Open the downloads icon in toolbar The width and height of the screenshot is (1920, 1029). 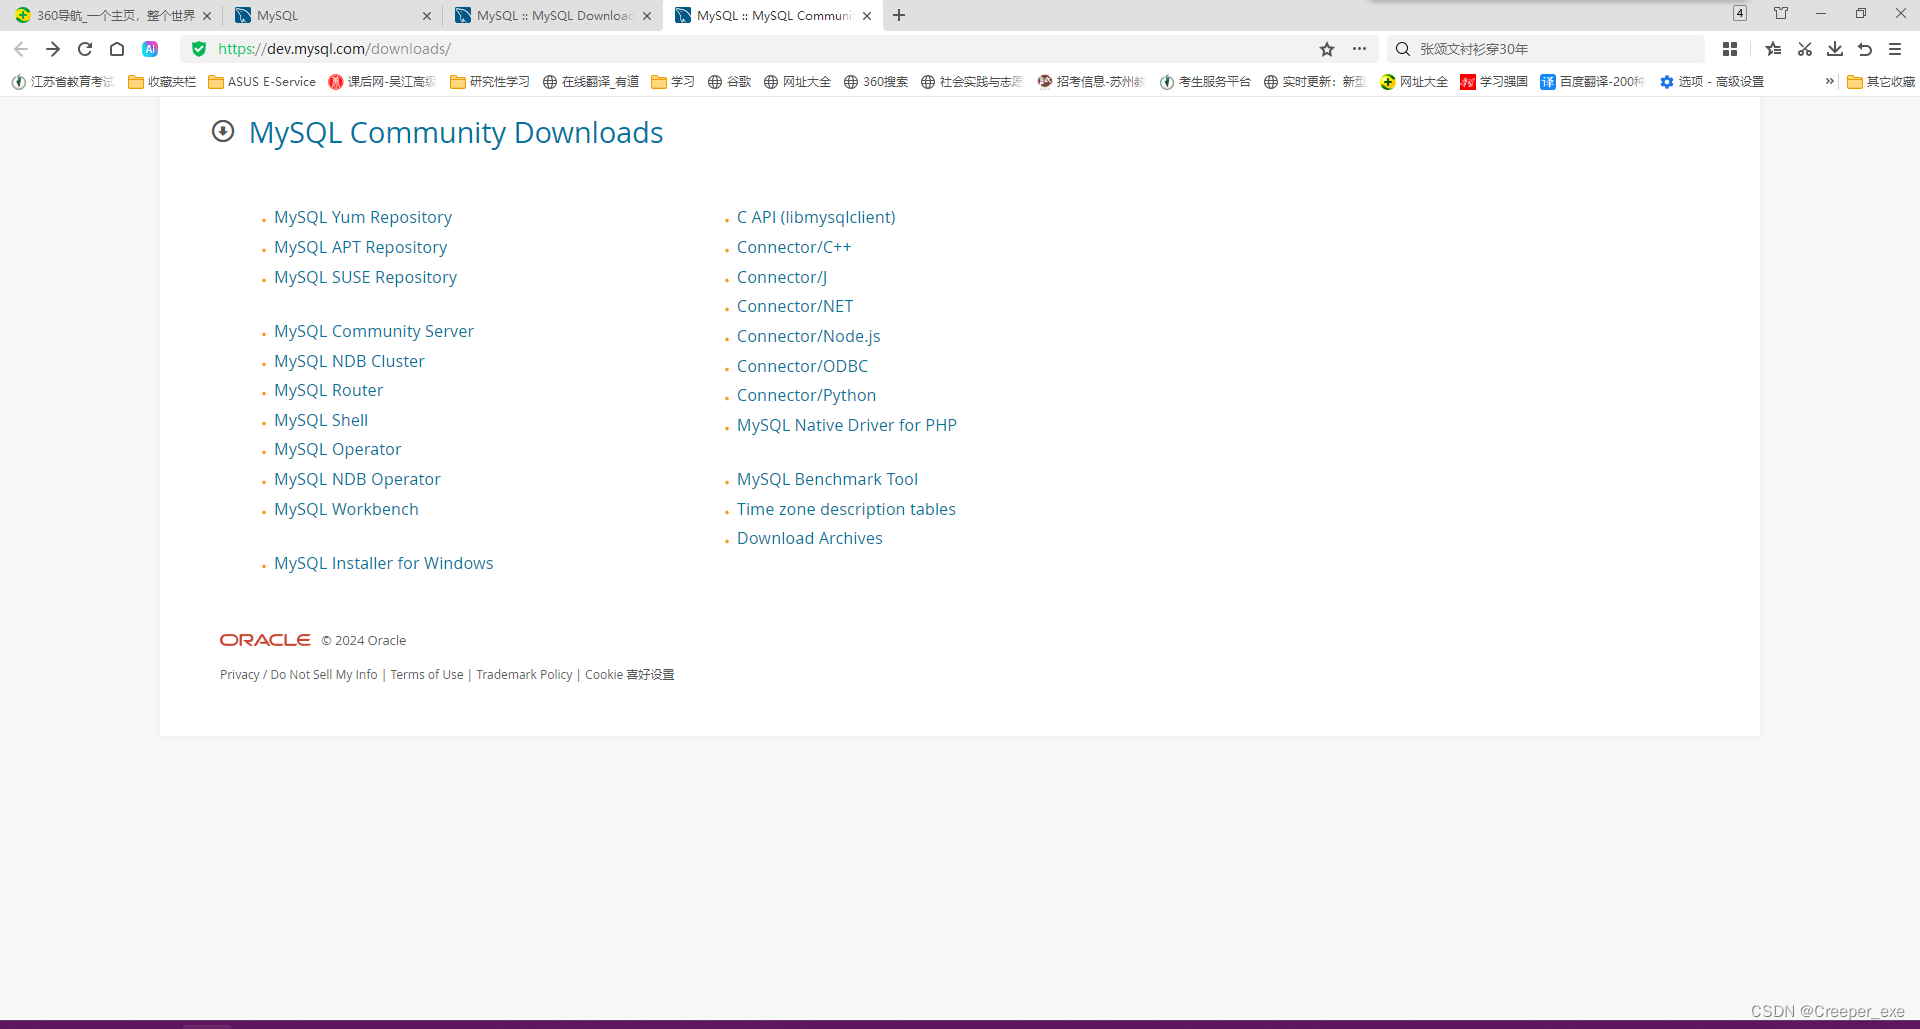(x=1835, y=49)
